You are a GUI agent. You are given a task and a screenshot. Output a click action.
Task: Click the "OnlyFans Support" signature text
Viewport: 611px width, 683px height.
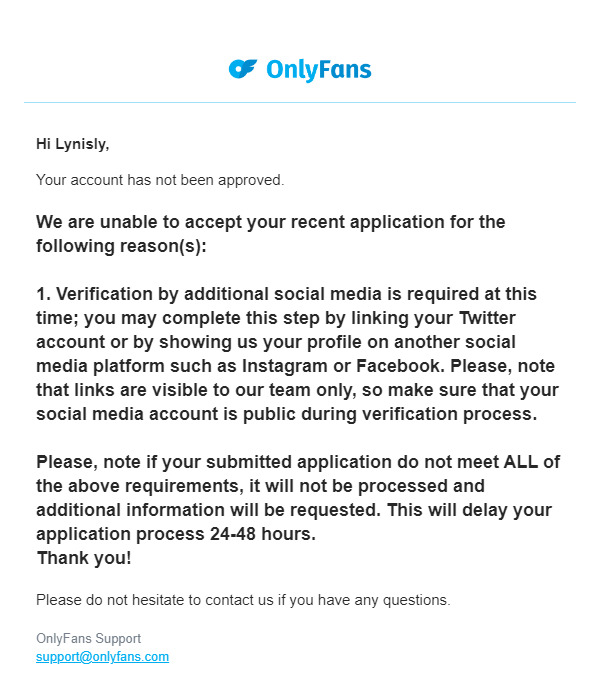[88, 638]
